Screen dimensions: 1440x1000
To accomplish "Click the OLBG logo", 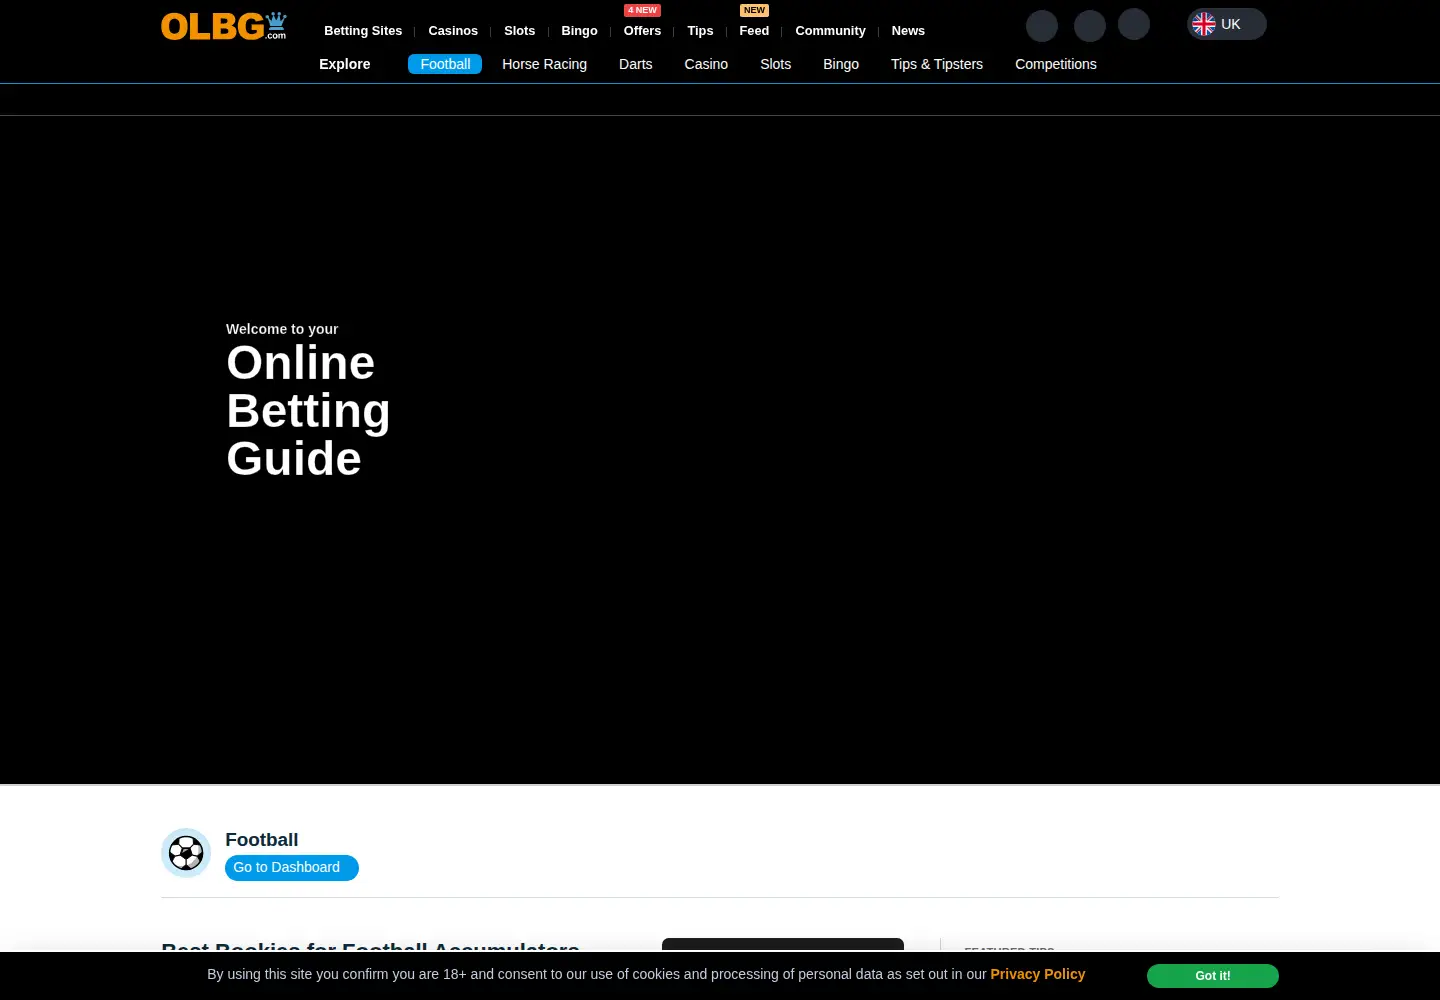I will point(224,26).
